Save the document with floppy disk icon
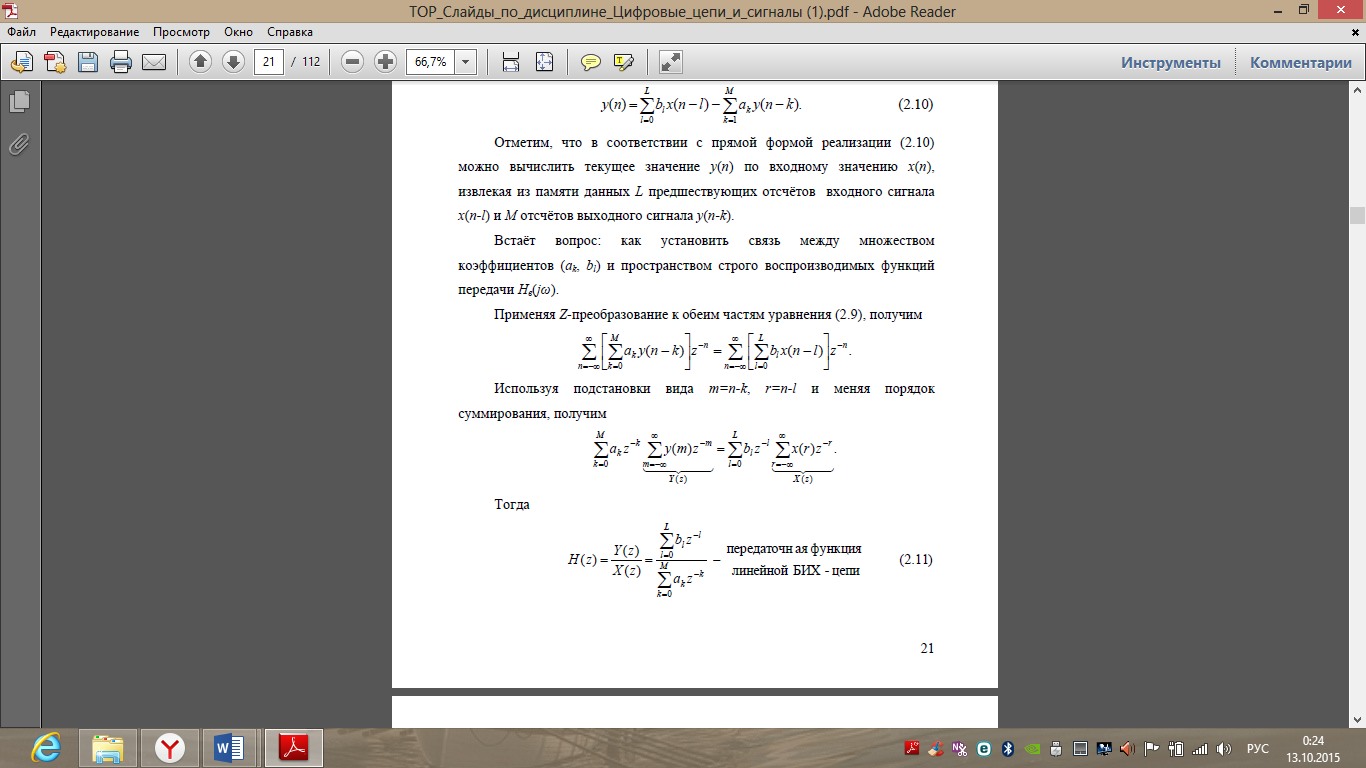This screenshot has width=1366, height=768. pyautogui.click(x=88, y=62)
